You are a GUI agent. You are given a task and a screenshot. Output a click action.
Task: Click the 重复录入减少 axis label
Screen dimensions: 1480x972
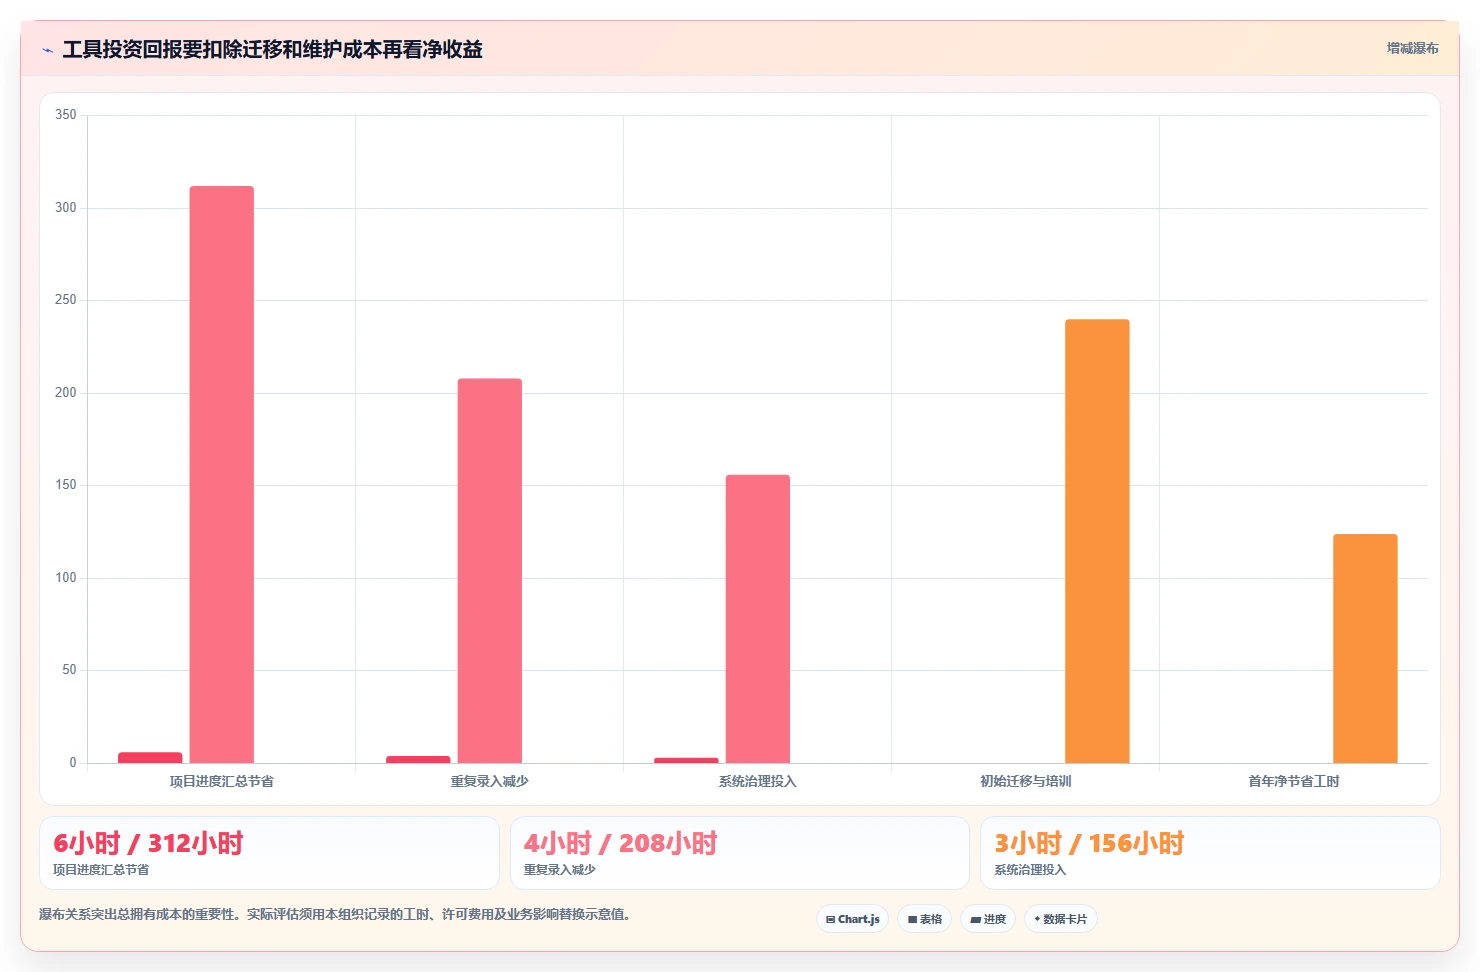click(489, 782)
